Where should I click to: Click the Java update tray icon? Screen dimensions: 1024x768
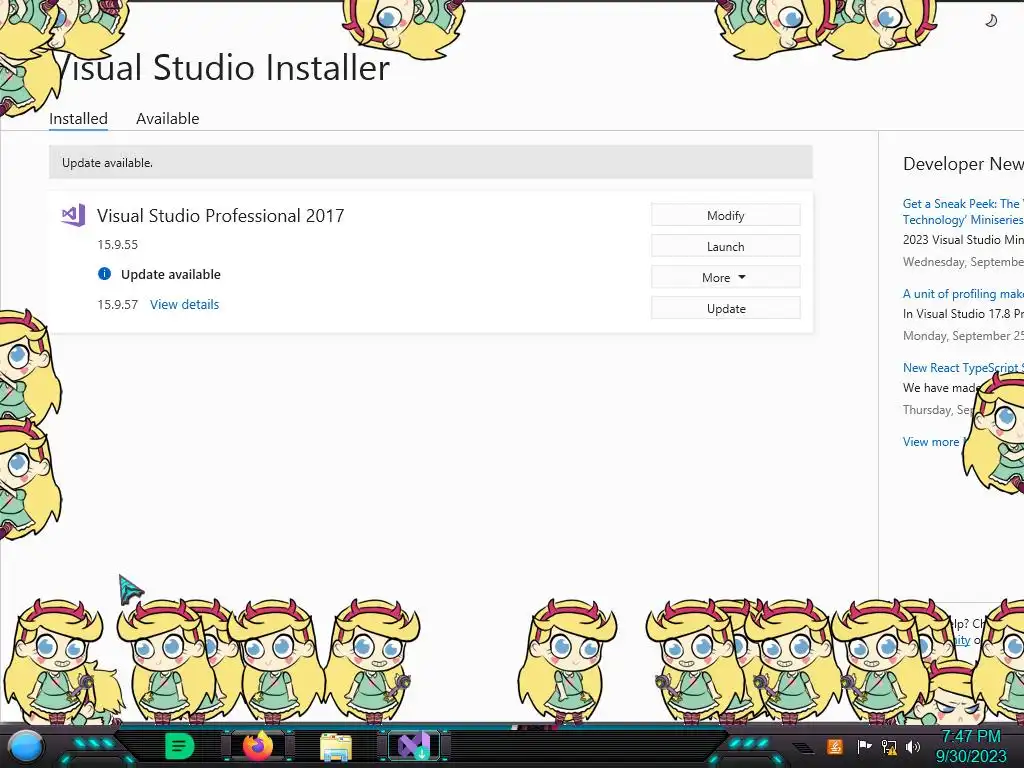pos(835,746)
